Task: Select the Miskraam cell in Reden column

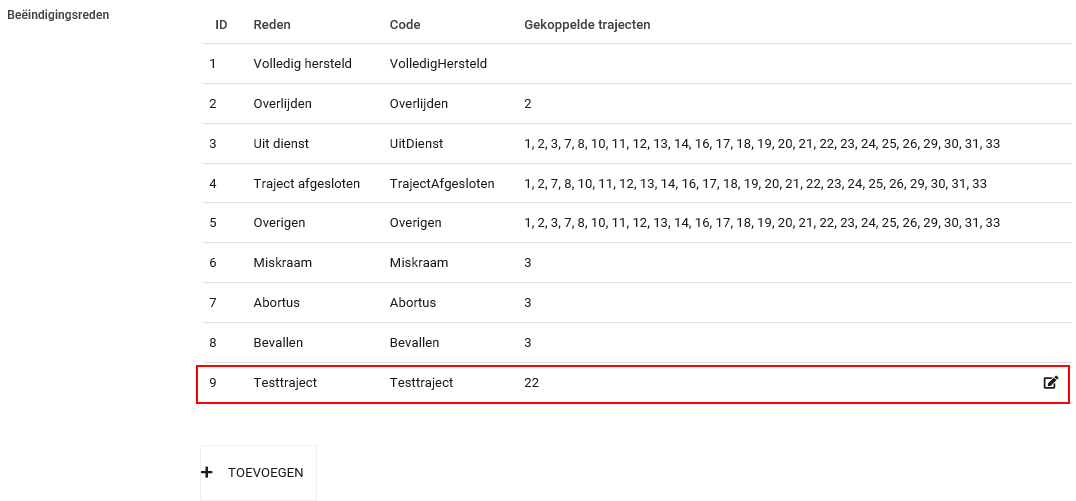Action: (x=282, y=263)
